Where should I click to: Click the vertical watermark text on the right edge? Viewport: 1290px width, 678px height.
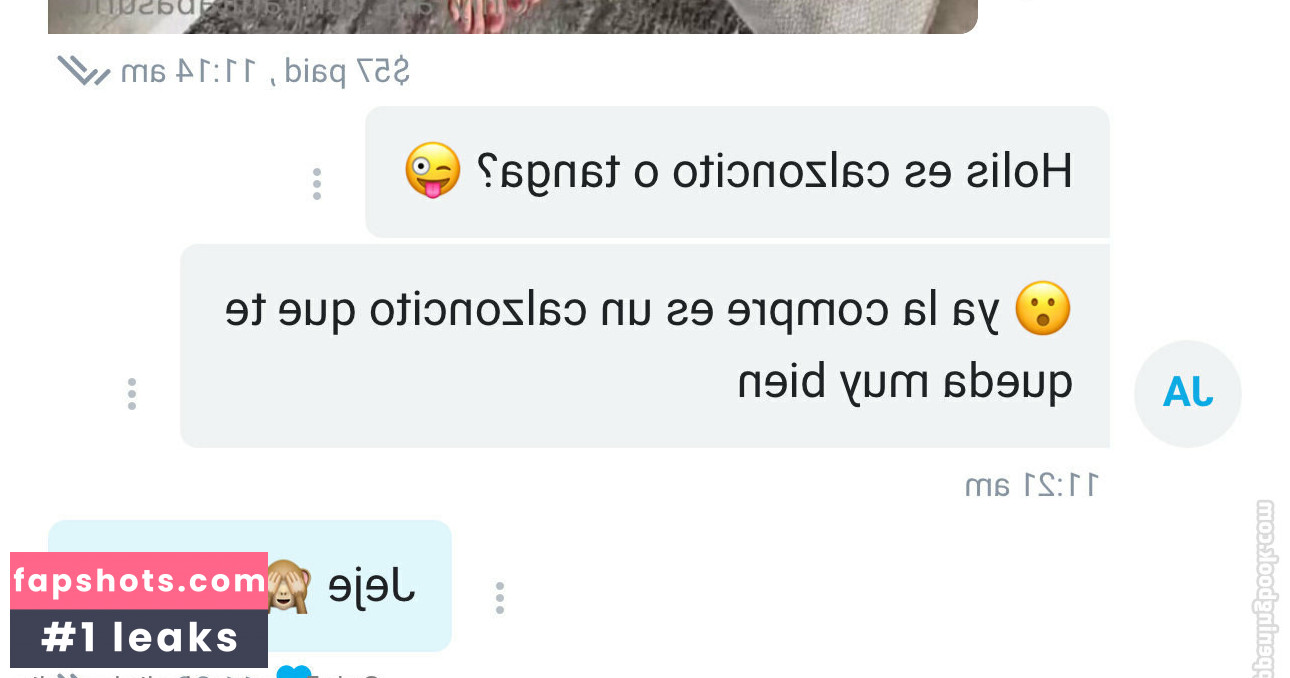click(x=1265, y=588)
